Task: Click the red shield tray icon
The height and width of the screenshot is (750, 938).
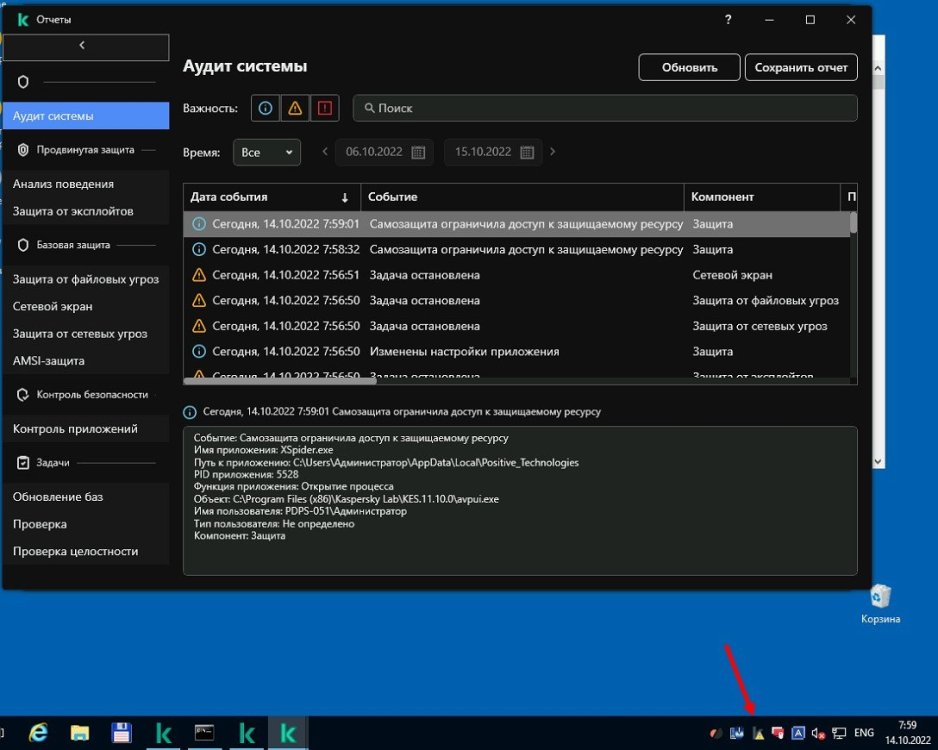Action: tap(778, 733)
